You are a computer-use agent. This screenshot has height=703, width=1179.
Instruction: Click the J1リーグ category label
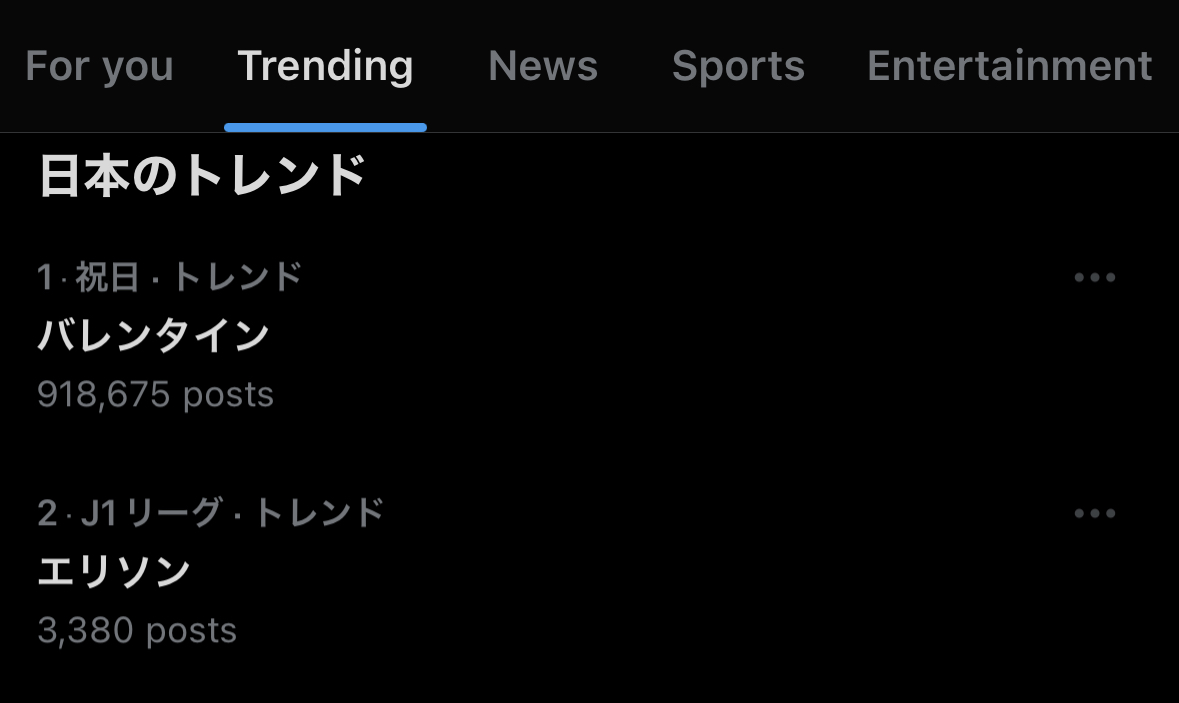click(x=150, y=513)
